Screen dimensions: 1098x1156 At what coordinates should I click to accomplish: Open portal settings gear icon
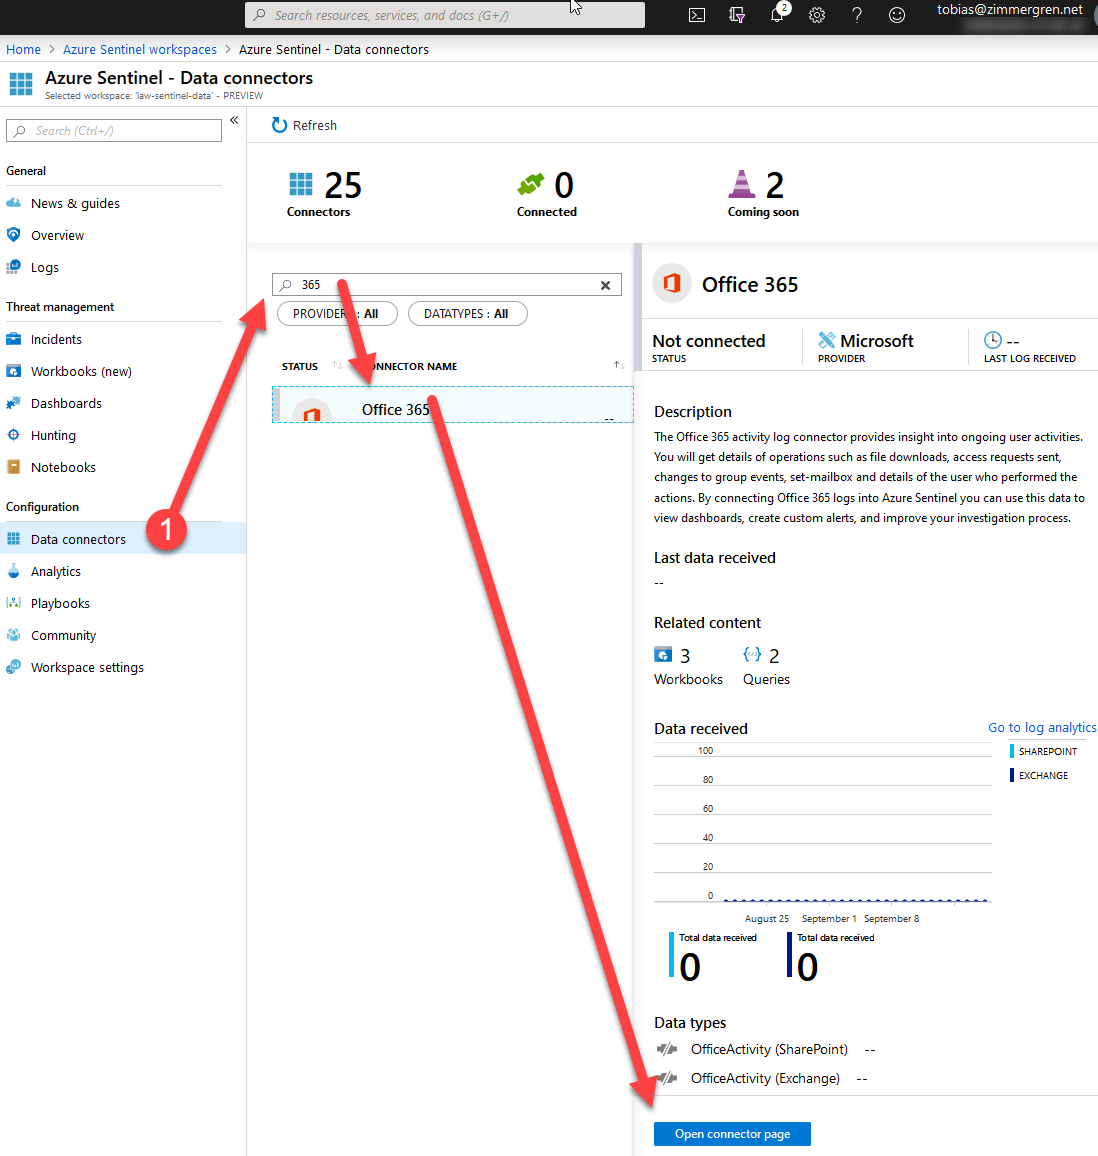point(817,15)
